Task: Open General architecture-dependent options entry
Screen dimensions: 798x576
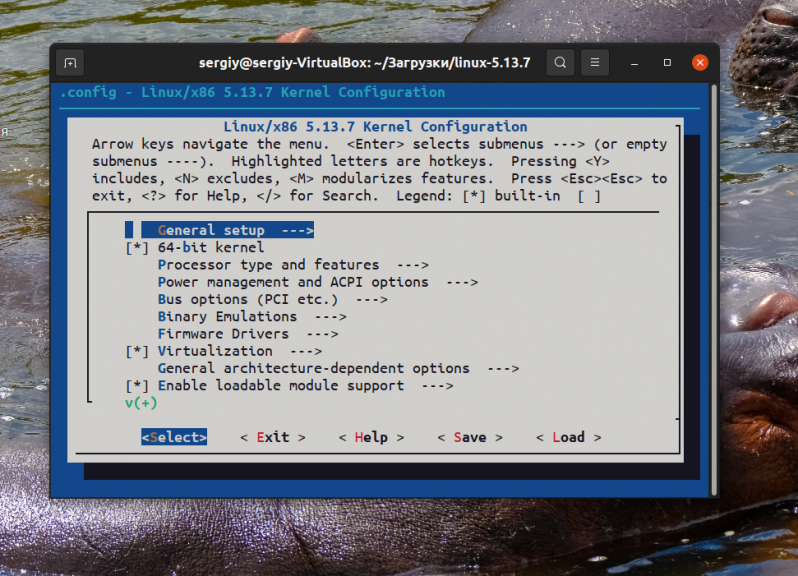Action: [x=338, y=369]
